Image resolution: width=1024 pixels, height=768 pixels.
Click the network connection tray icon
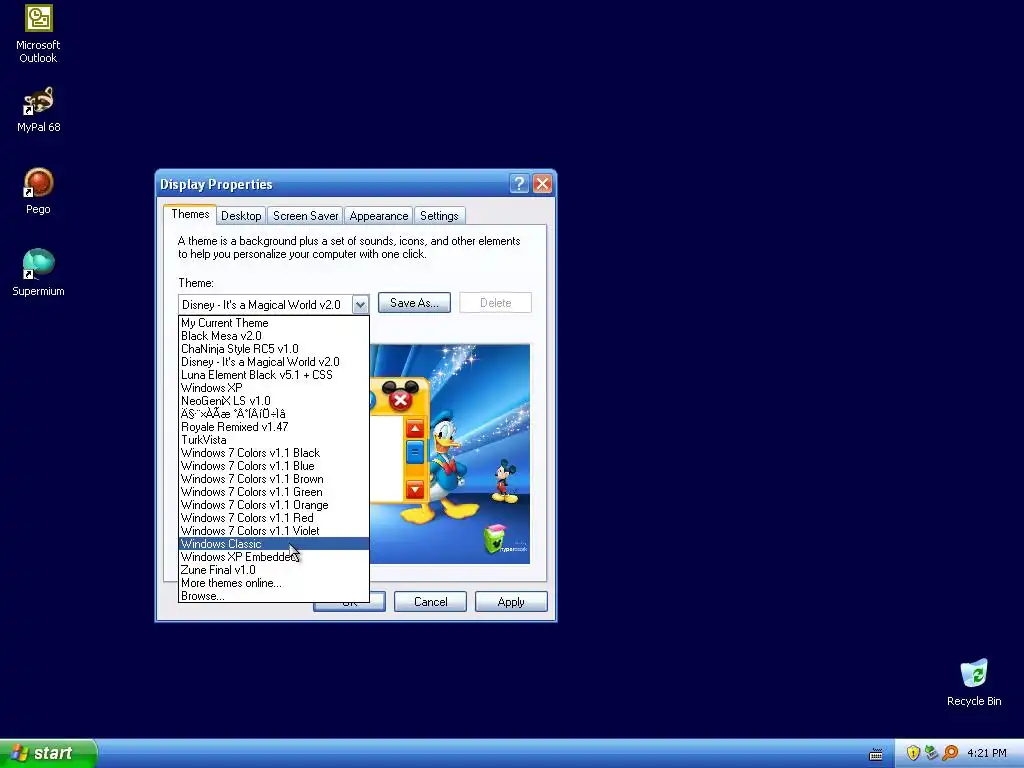click(931, 753)
